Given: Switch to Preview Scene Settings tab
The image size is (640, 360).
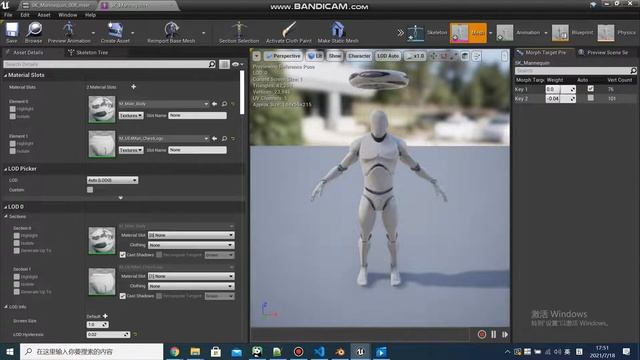Looking at the screenshot, I should [603, 52].
